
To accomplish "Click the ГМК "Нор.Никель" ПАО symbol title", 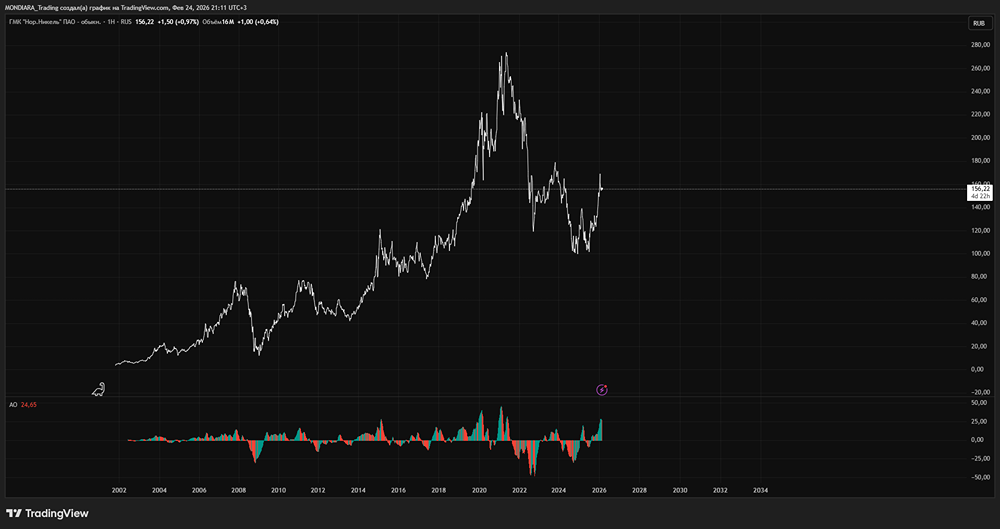I will pyautogui.click(x=57, y=22).
